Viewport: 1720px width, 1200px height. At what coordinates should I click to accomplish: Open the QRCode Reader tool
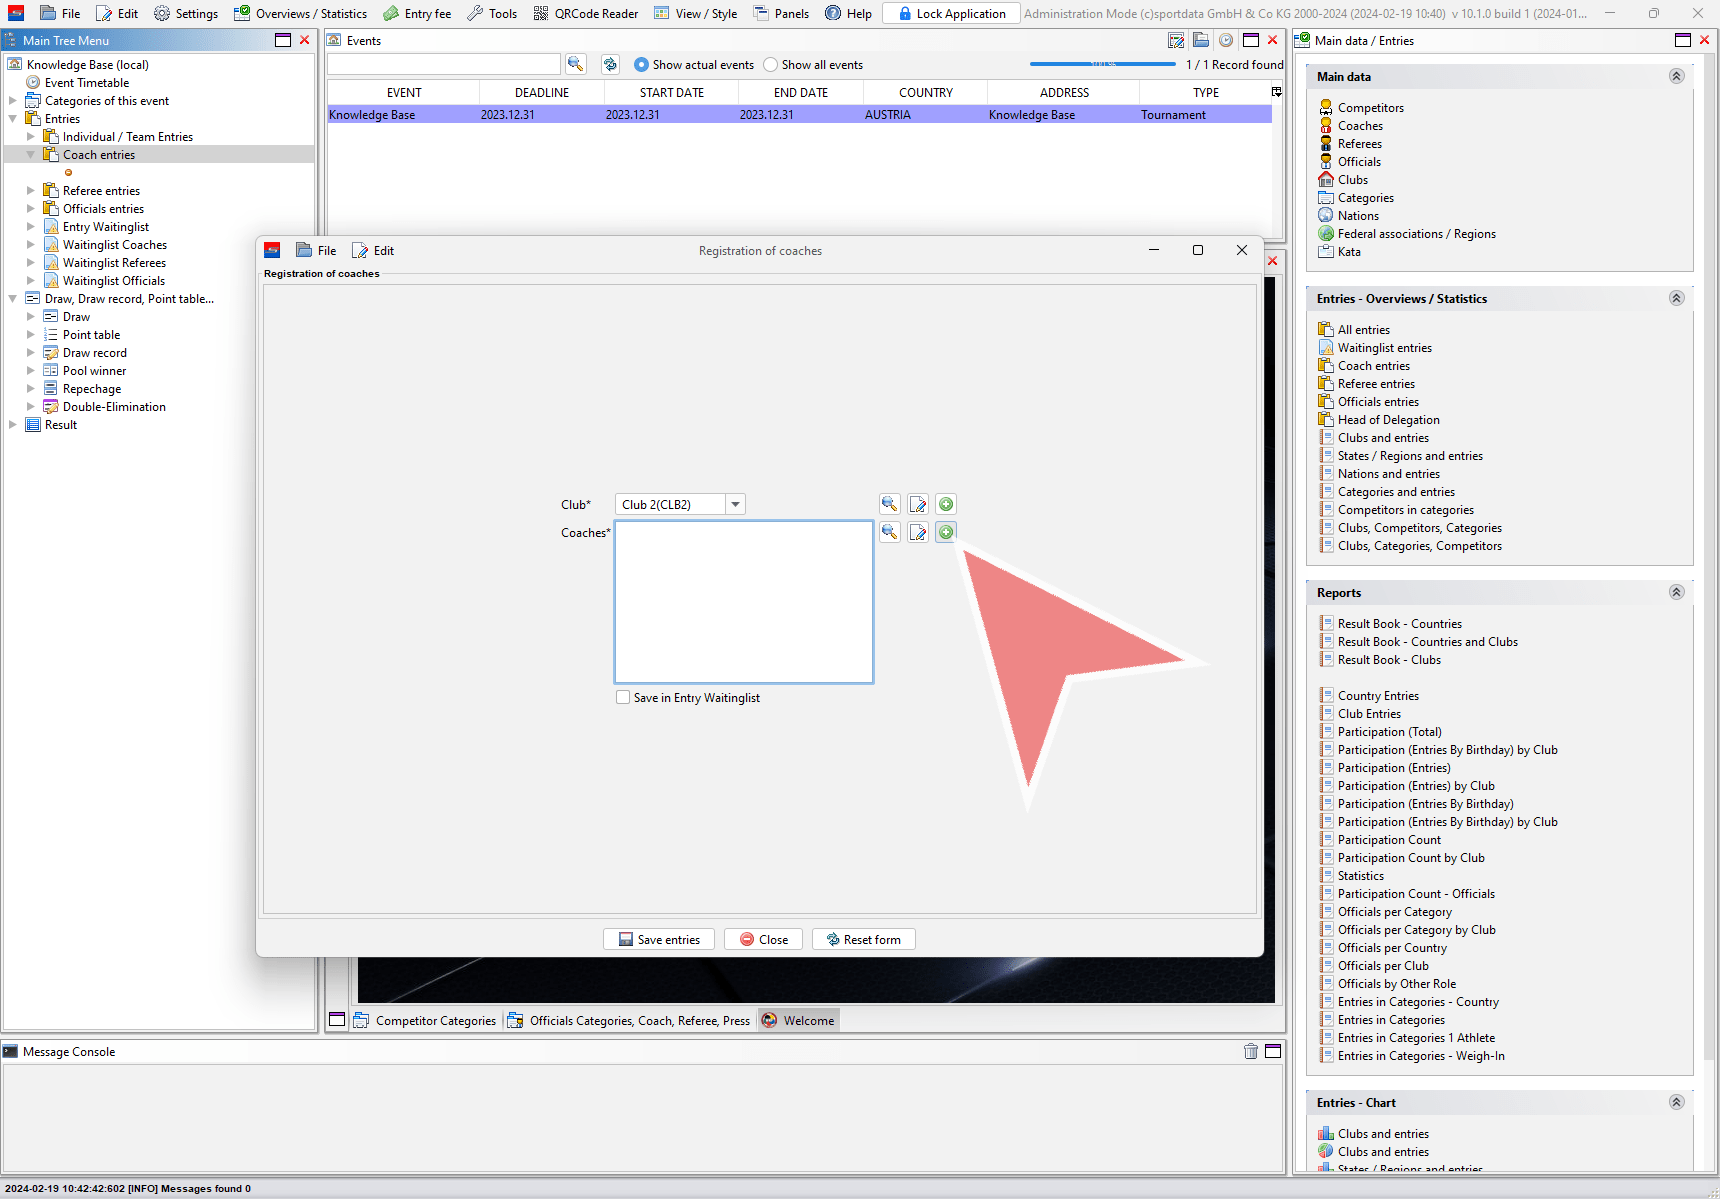click(x=586, y=13)
